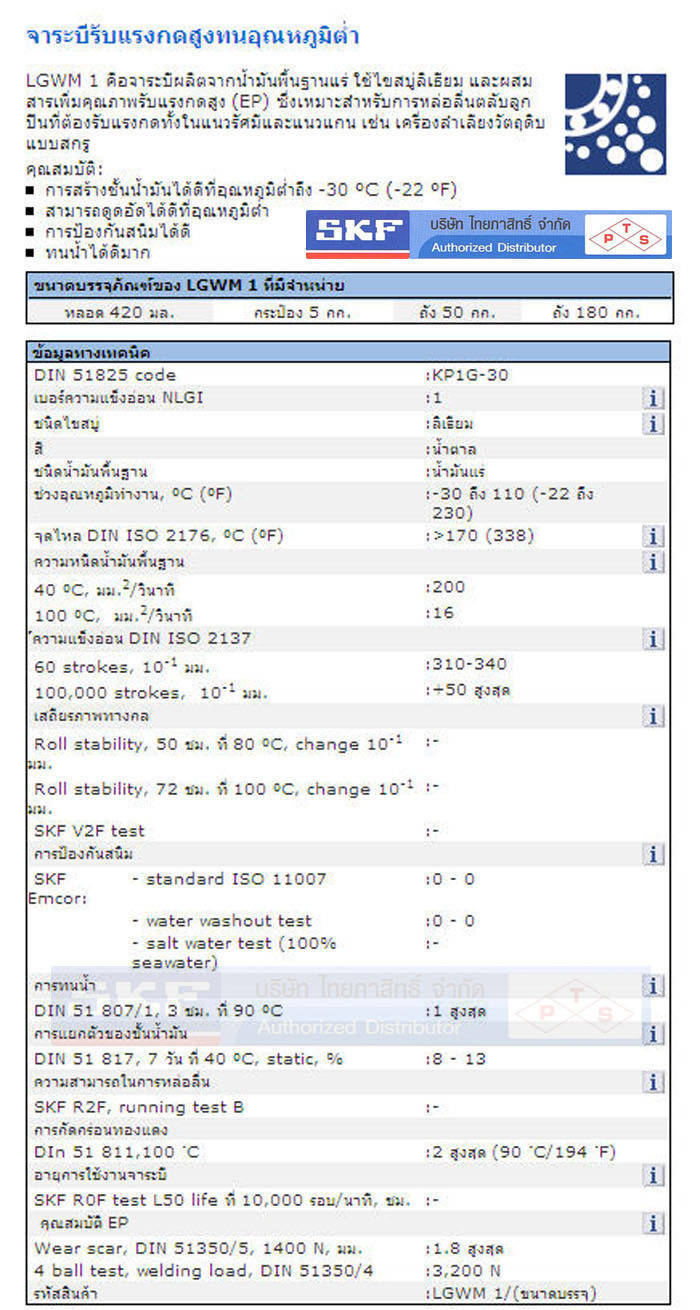Click info icon for ความแข็งอ่อน DIN ISO 2137
The width and height of the screenshot is (700, 1310).
coord(653,638)
